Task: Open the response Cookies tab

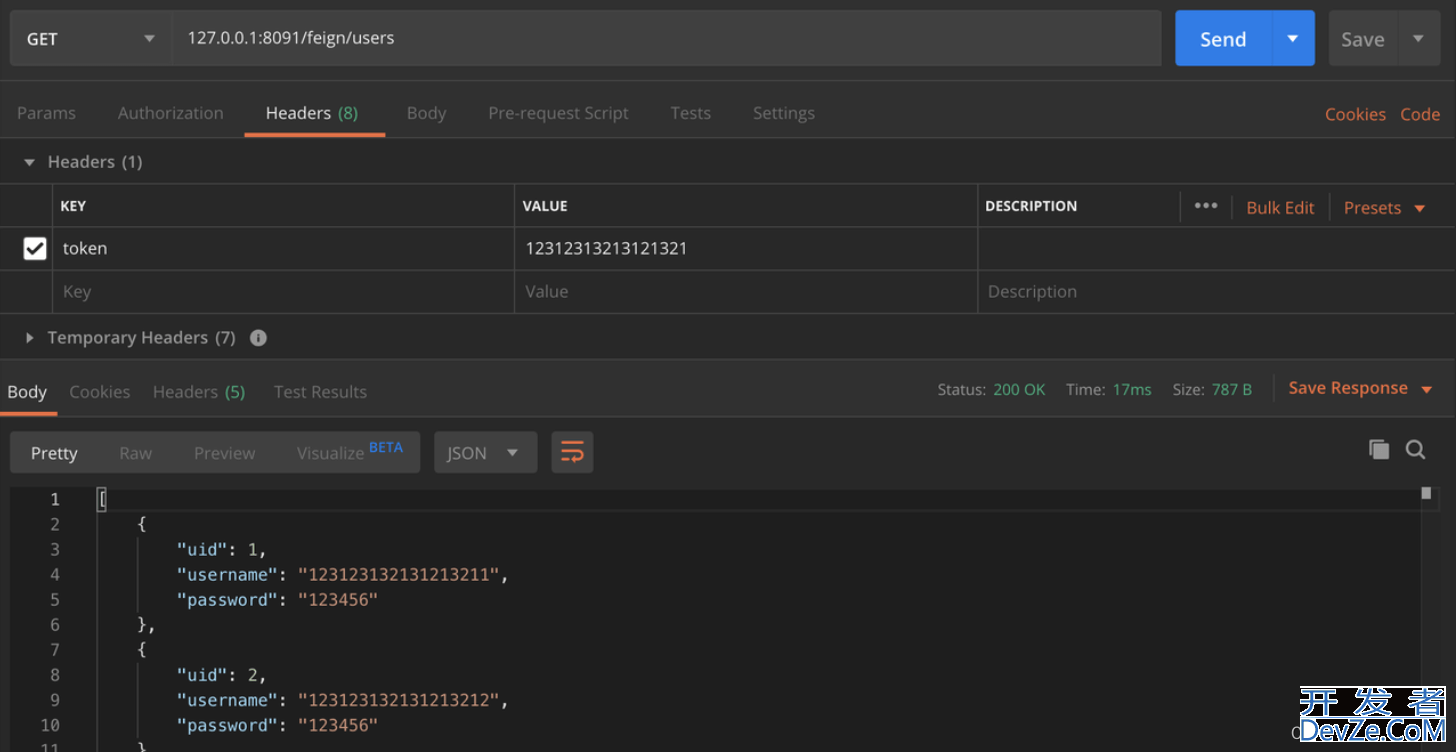Action: (99, 392)
